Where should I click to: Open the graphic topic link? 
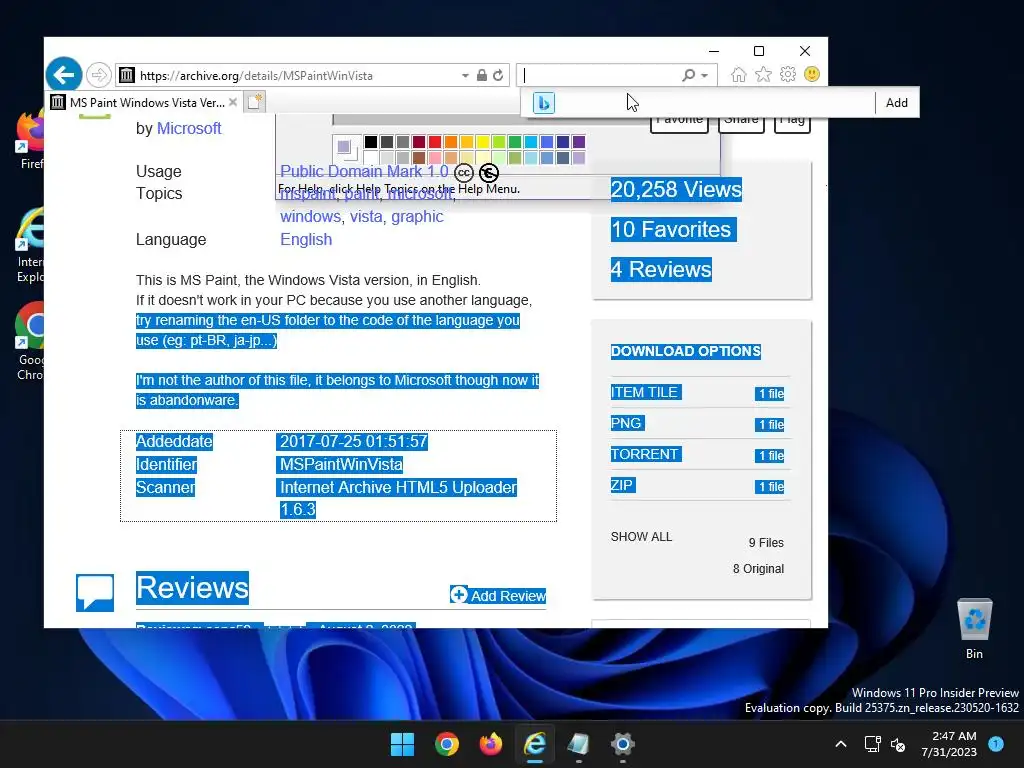[417, 217]
